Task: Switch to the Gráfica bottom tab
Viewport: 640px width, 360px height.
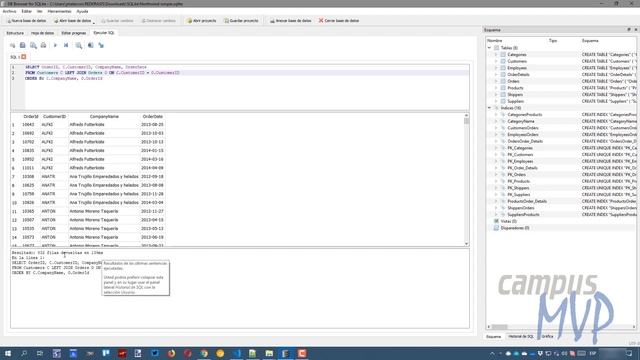Action: 547,336
